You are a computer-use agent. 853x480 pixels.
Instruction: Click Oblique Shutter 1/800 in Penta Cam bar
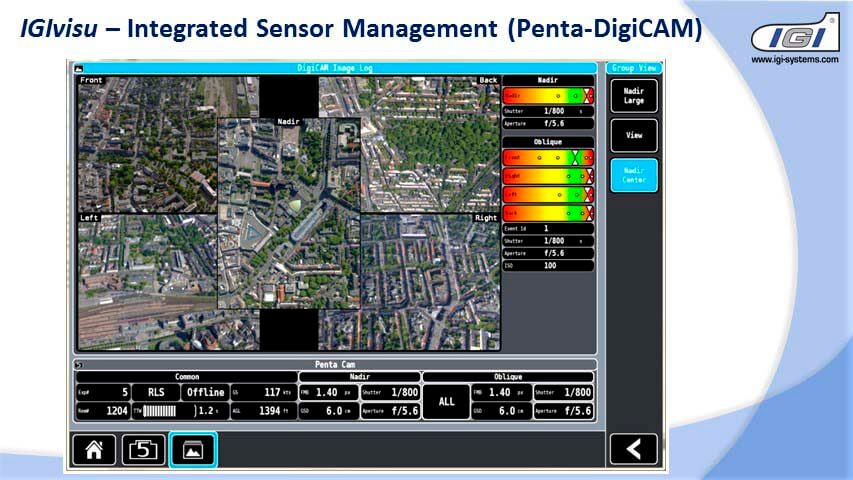pyautogui.click(x=563, y=392)
